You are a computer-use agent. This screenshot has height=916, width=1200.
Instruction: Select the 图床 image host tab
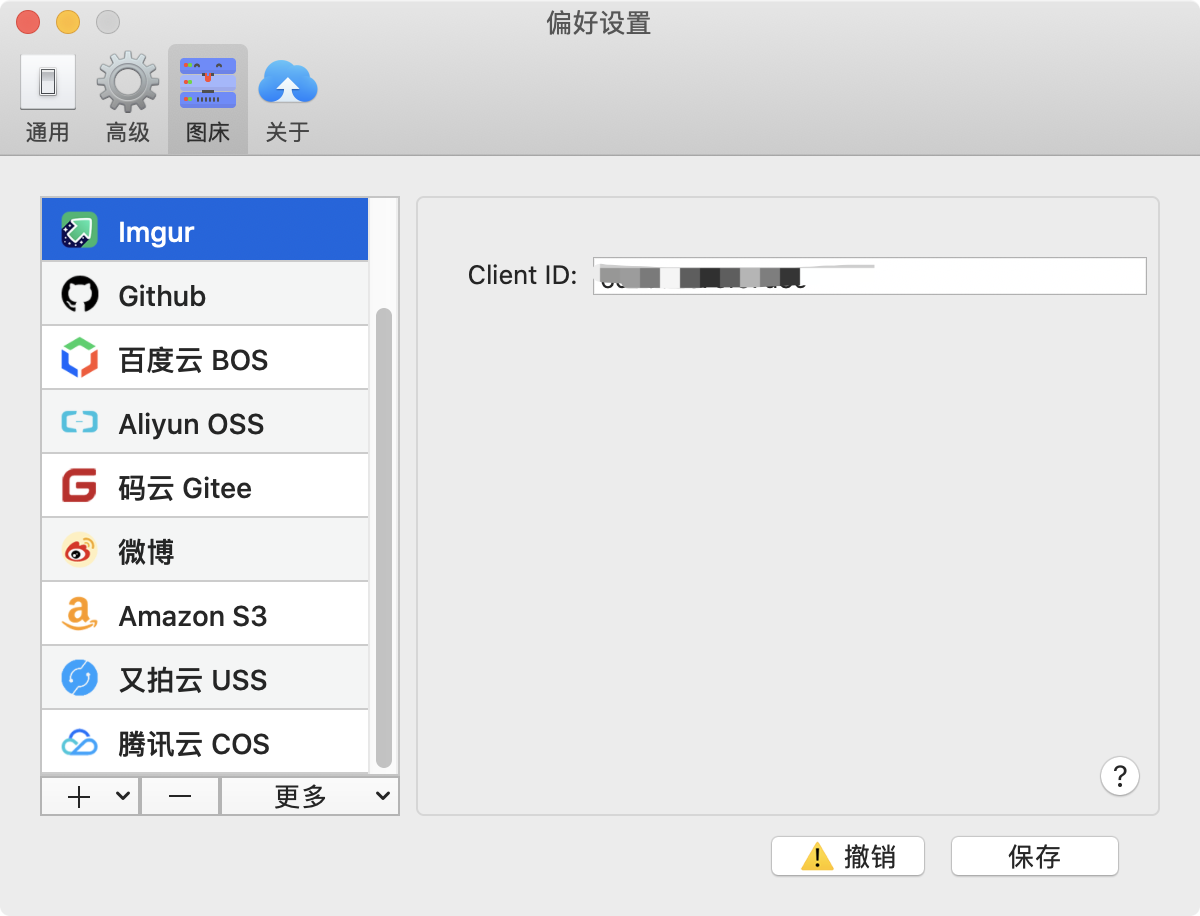208,99
